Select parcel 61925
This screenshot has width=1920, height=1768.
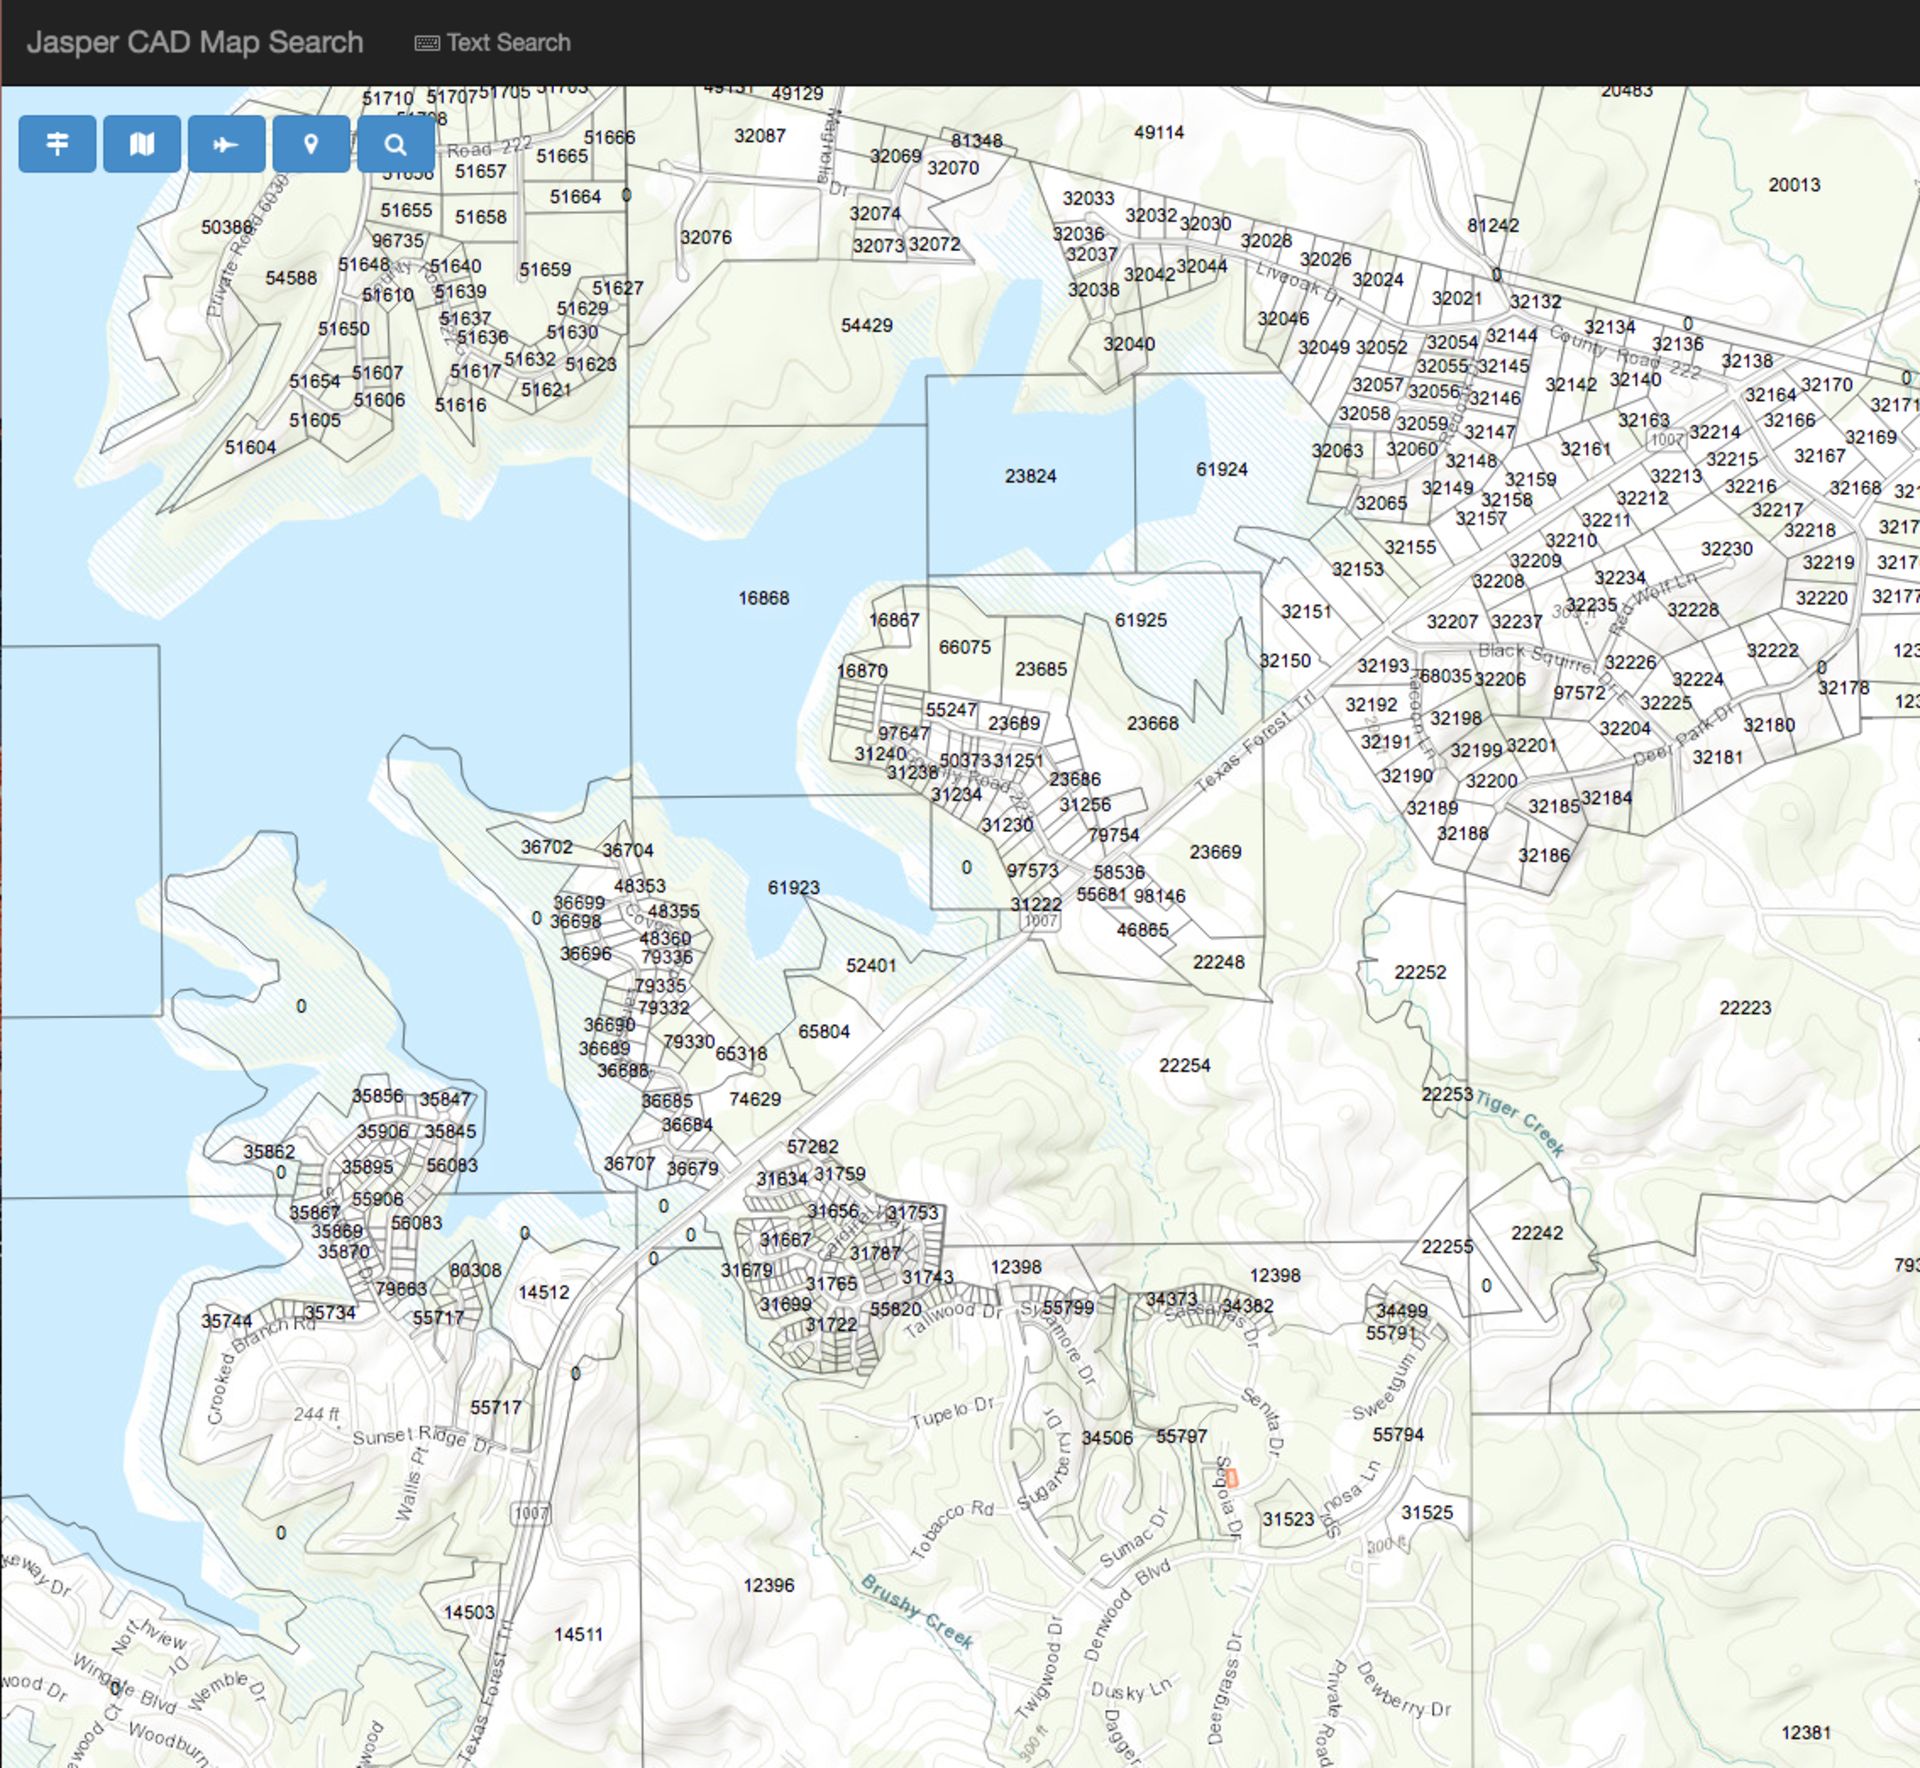coord(1141,620)
